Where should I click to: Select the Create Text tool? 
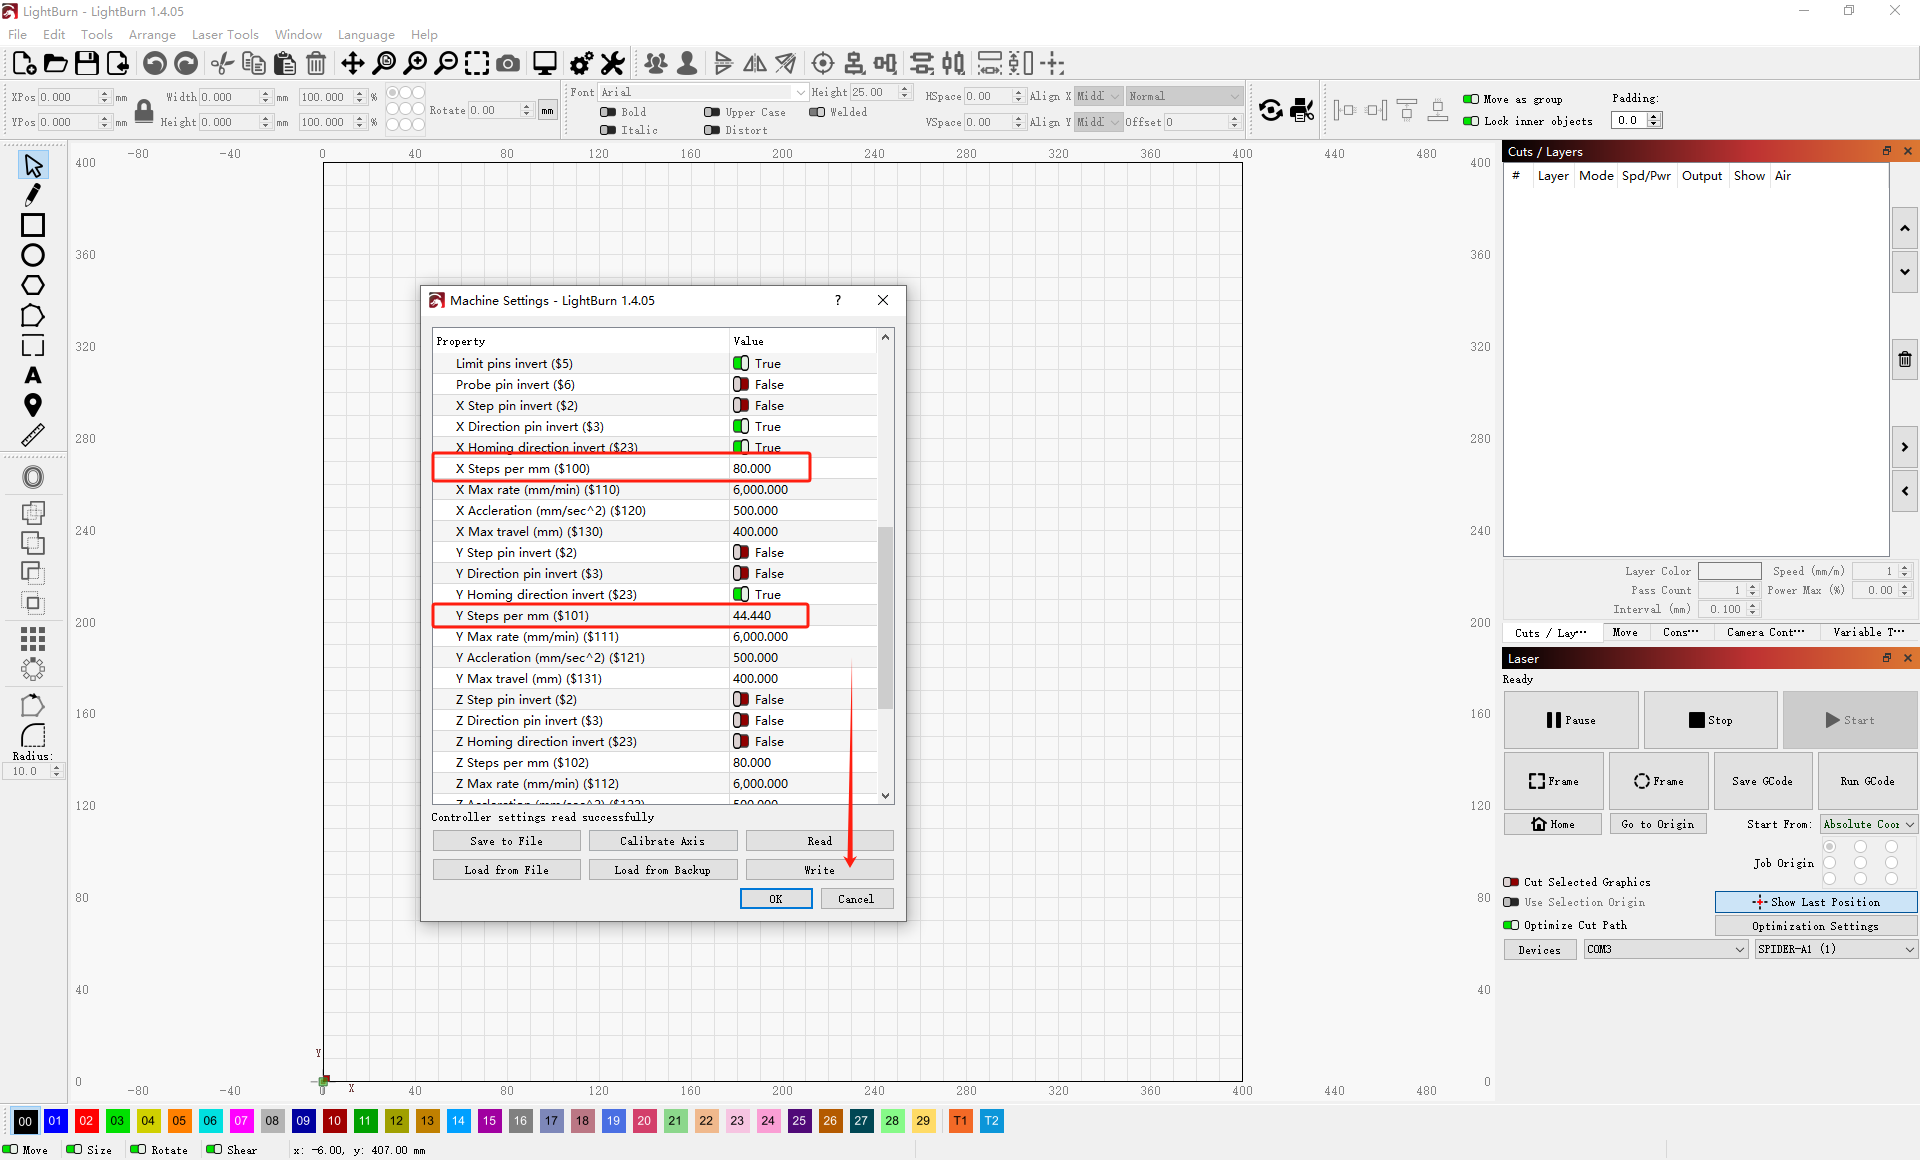[33, 375]
